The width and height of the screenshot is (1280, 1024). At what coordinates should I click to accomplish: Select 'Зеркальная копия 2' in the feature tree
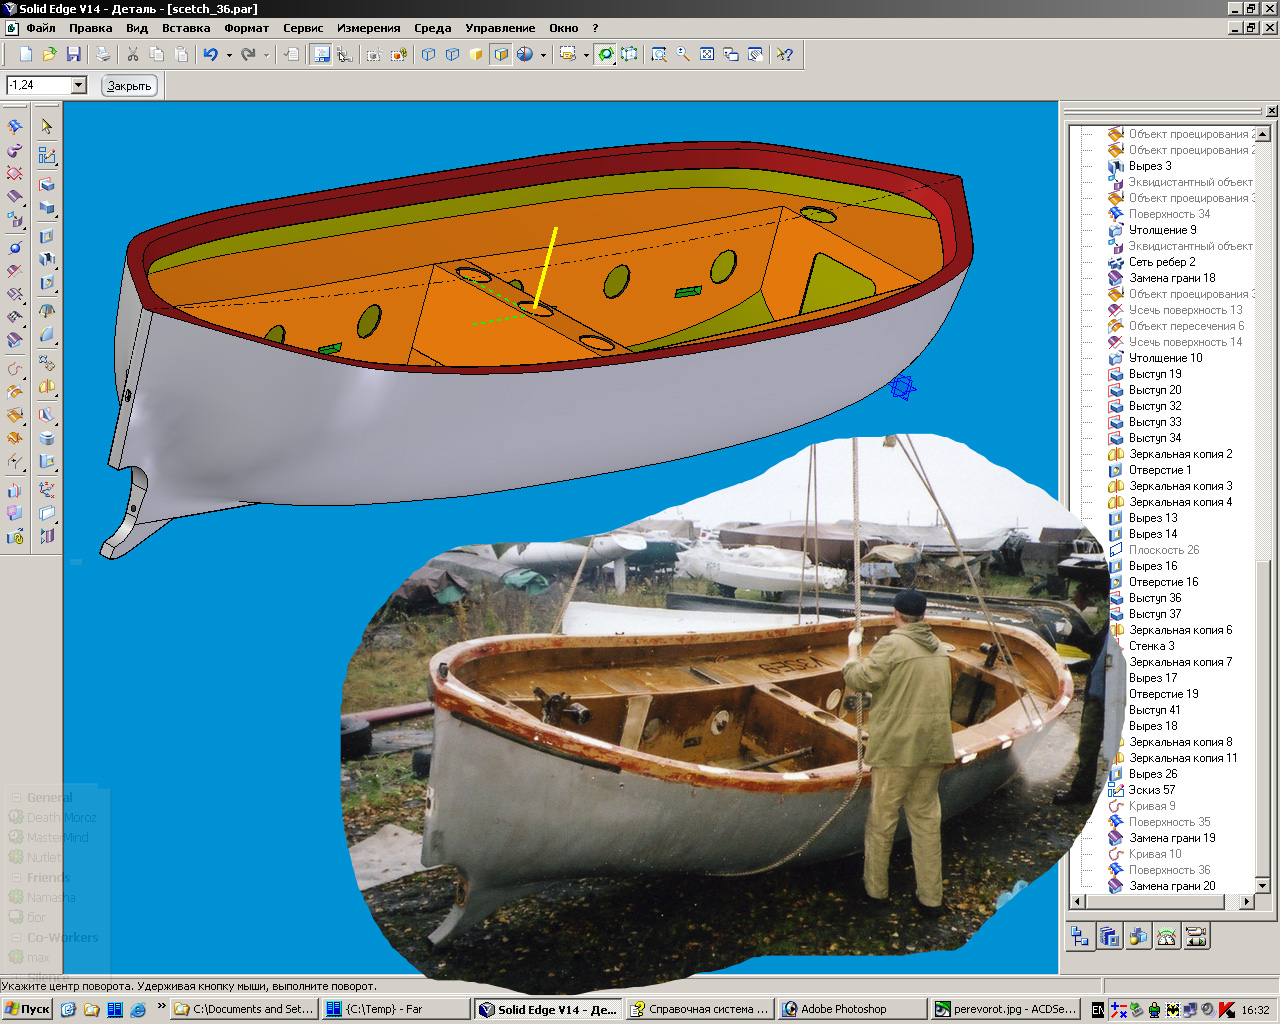[1180, 454]
